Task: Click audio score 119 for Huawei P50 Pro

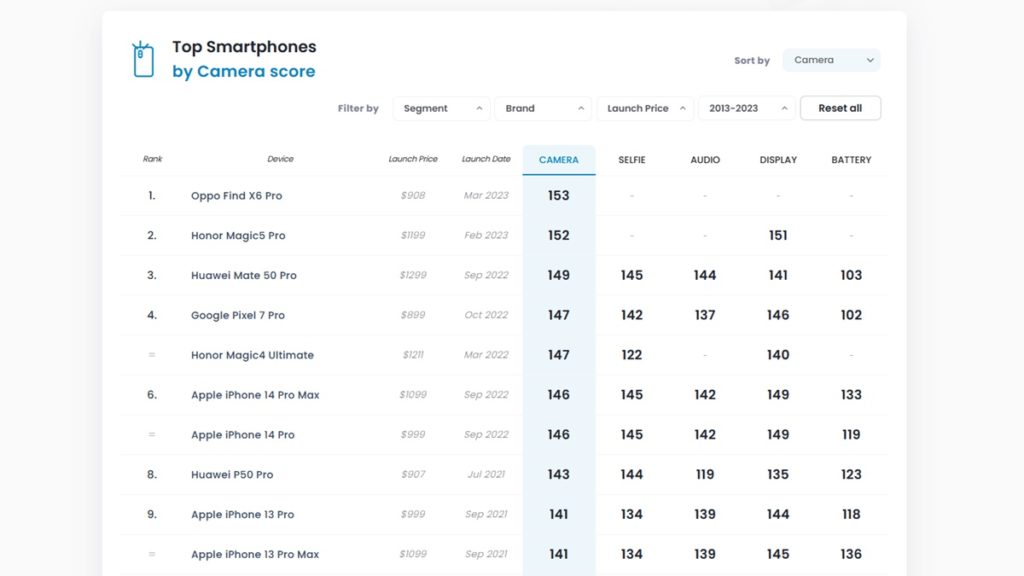Action: click(705, 474)
